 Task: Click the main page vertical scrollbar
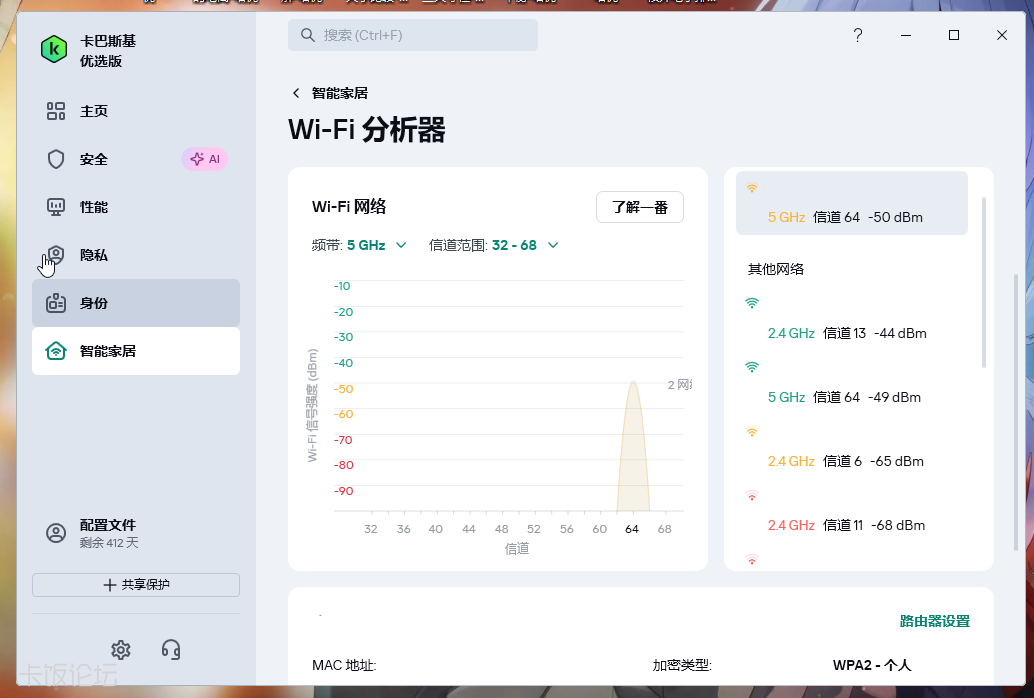1016,412
